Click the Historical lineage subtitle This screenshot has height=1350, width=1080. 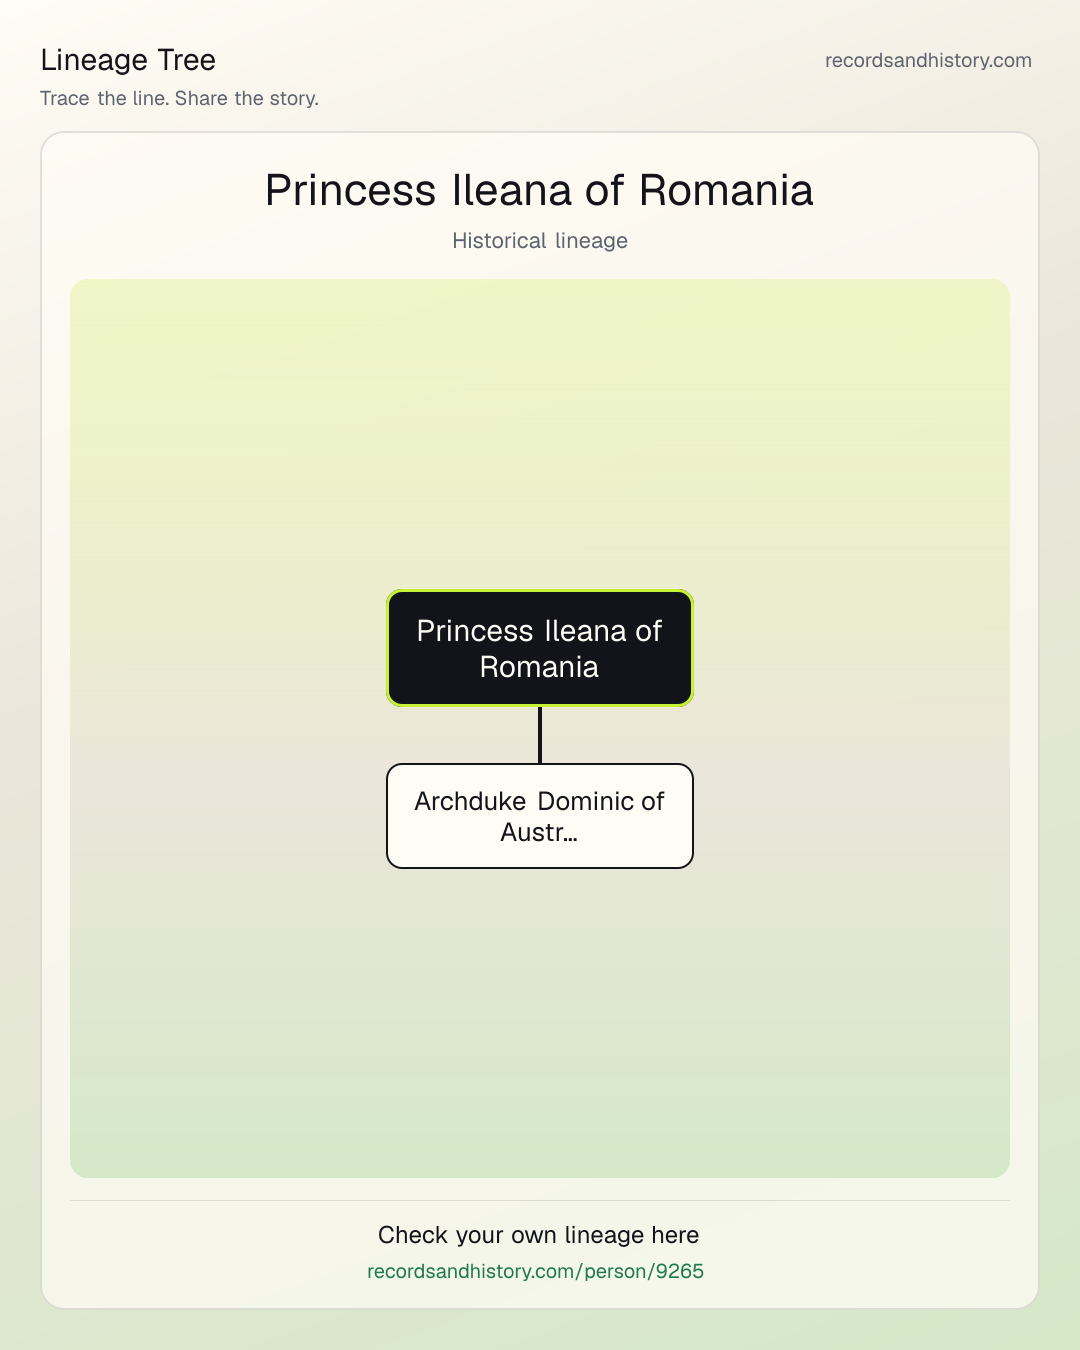(540, 241)
